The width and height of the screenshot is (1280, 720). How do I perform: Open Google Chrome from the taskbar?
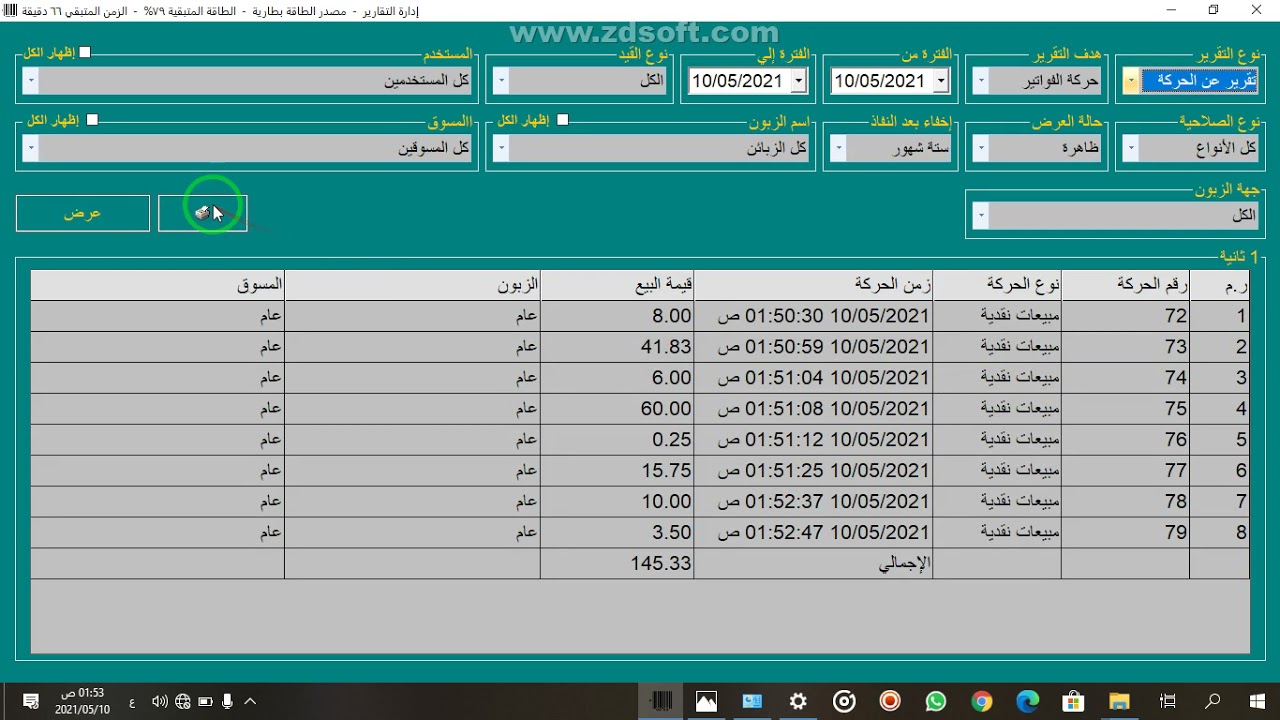point(982,701)
